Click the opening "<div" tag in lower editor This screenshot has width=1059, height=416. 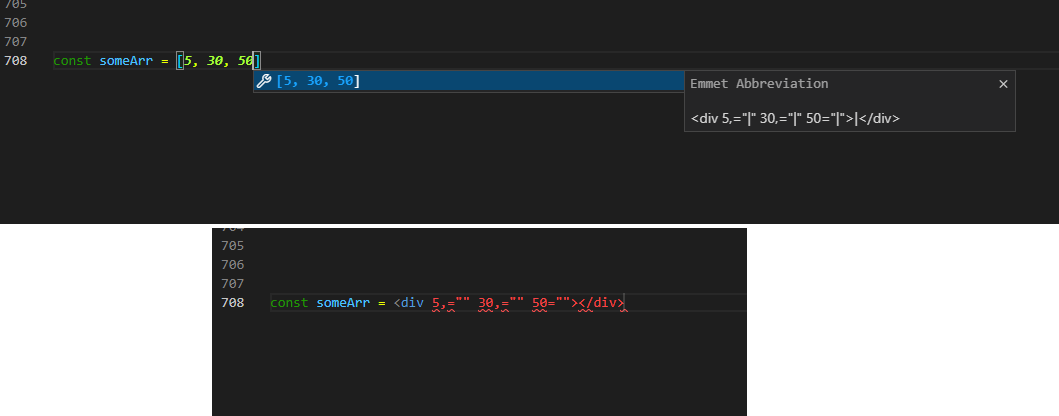pyautogui.click(x=409, y=303)
